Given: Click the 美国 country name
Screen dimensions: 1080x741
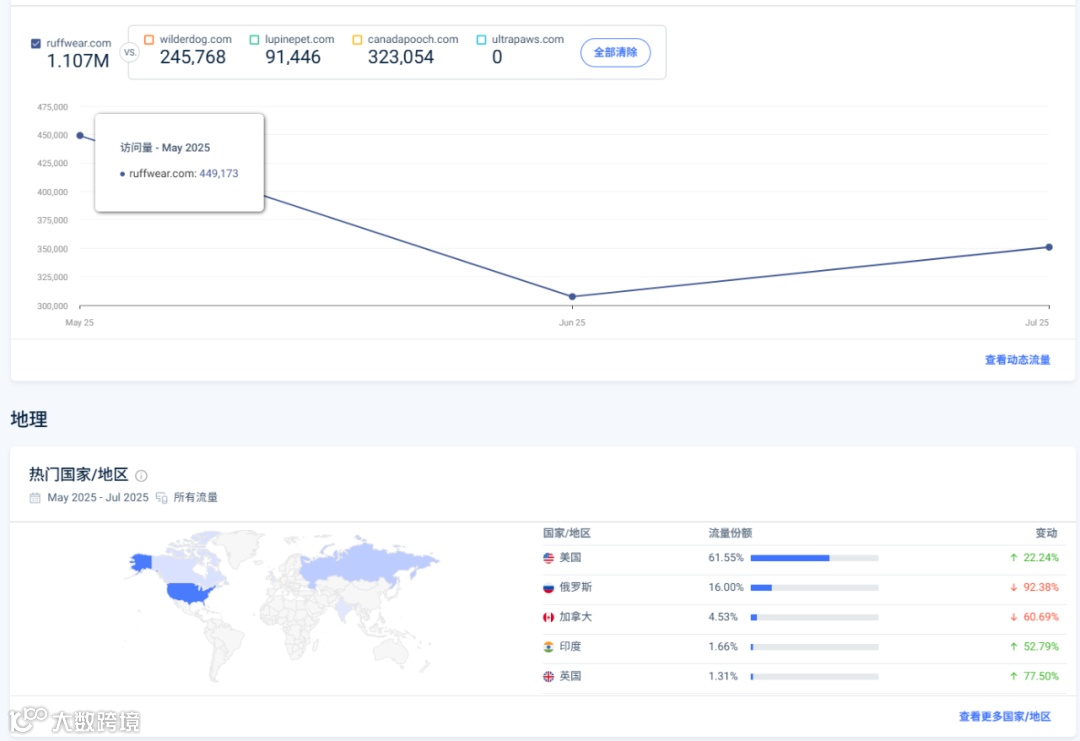Looking at the screenshot, I should 570,557.
